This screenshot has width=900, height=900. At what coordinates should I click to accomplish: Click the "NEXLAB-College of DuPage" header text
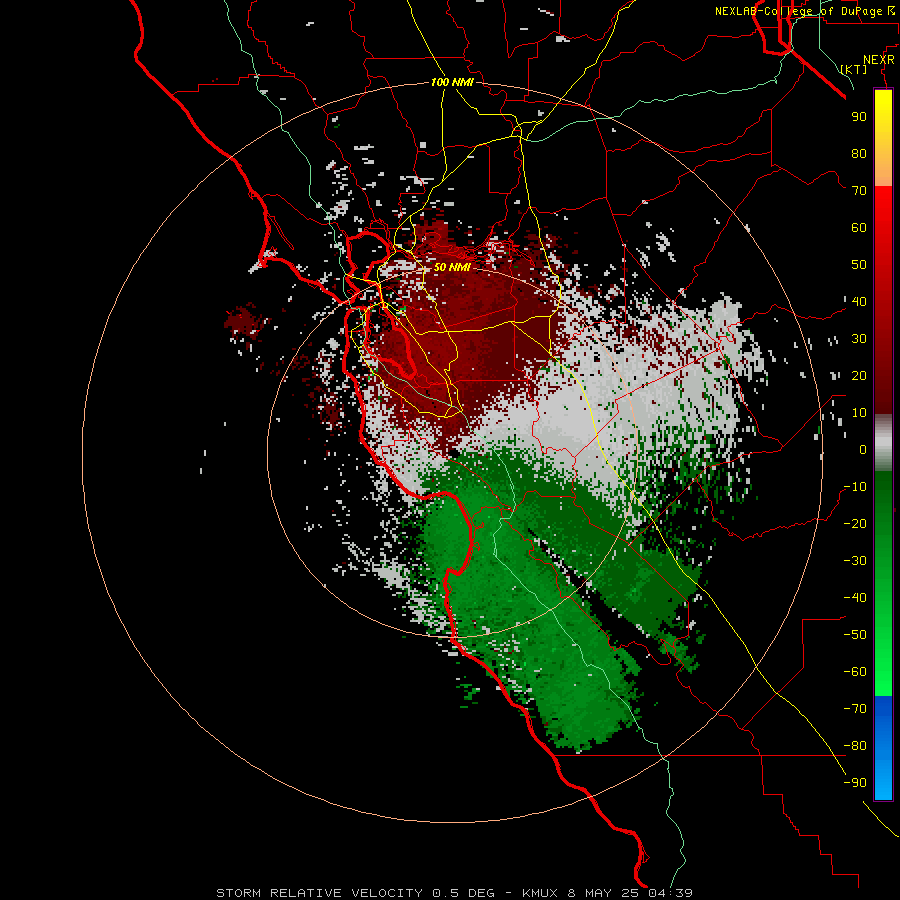[798, 11]
